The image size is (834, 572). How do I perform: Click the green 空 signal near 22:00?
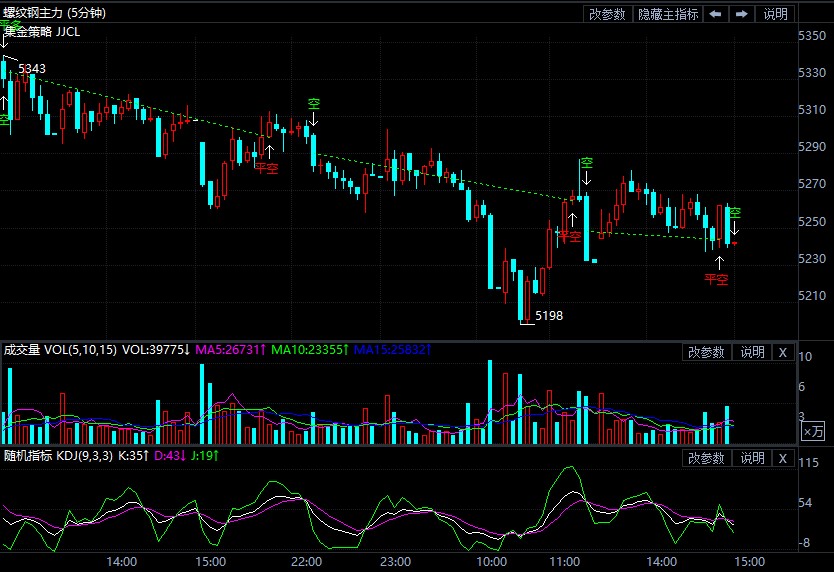[x=313, y=104]
